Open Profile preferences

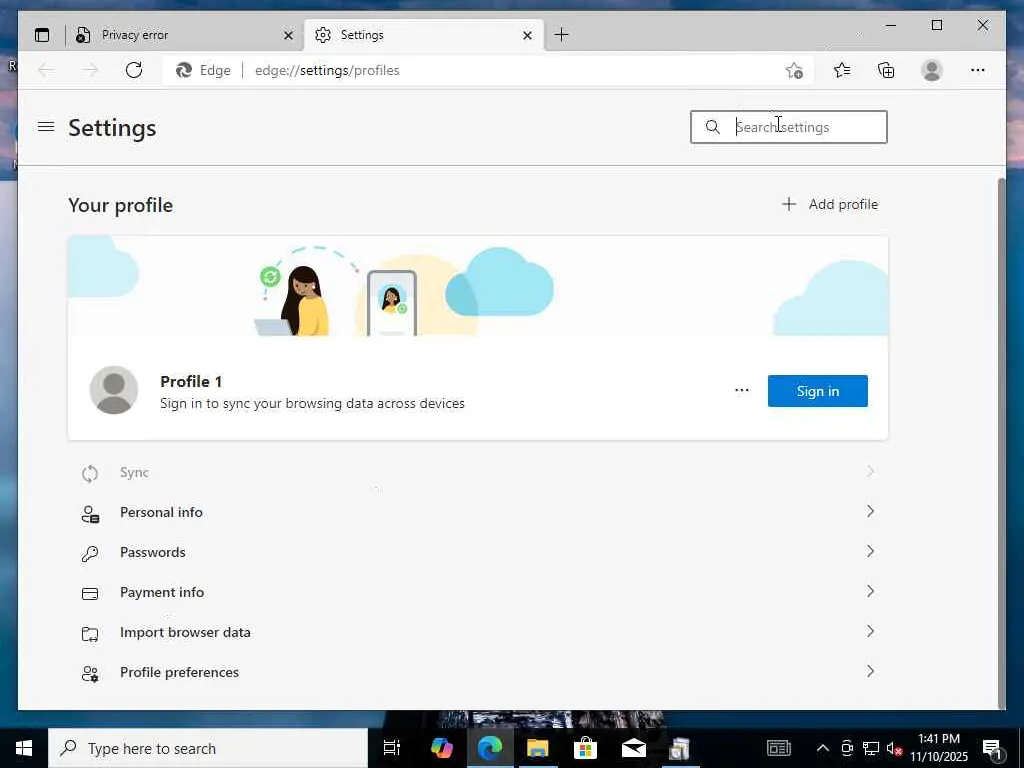pos(478,672)
